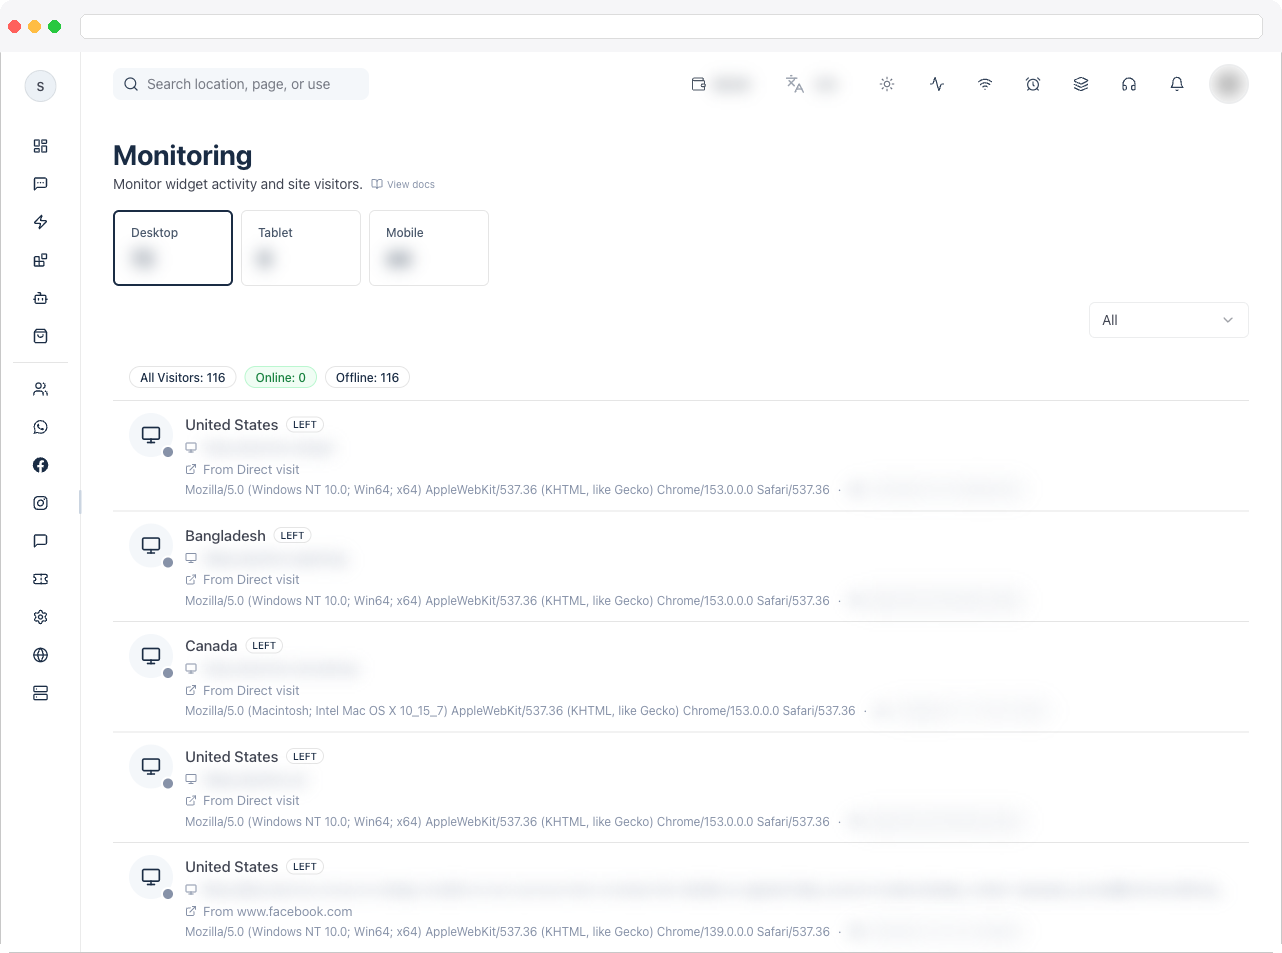
Task: Filter by Online: 0 visitors
Action: [281, 377]
